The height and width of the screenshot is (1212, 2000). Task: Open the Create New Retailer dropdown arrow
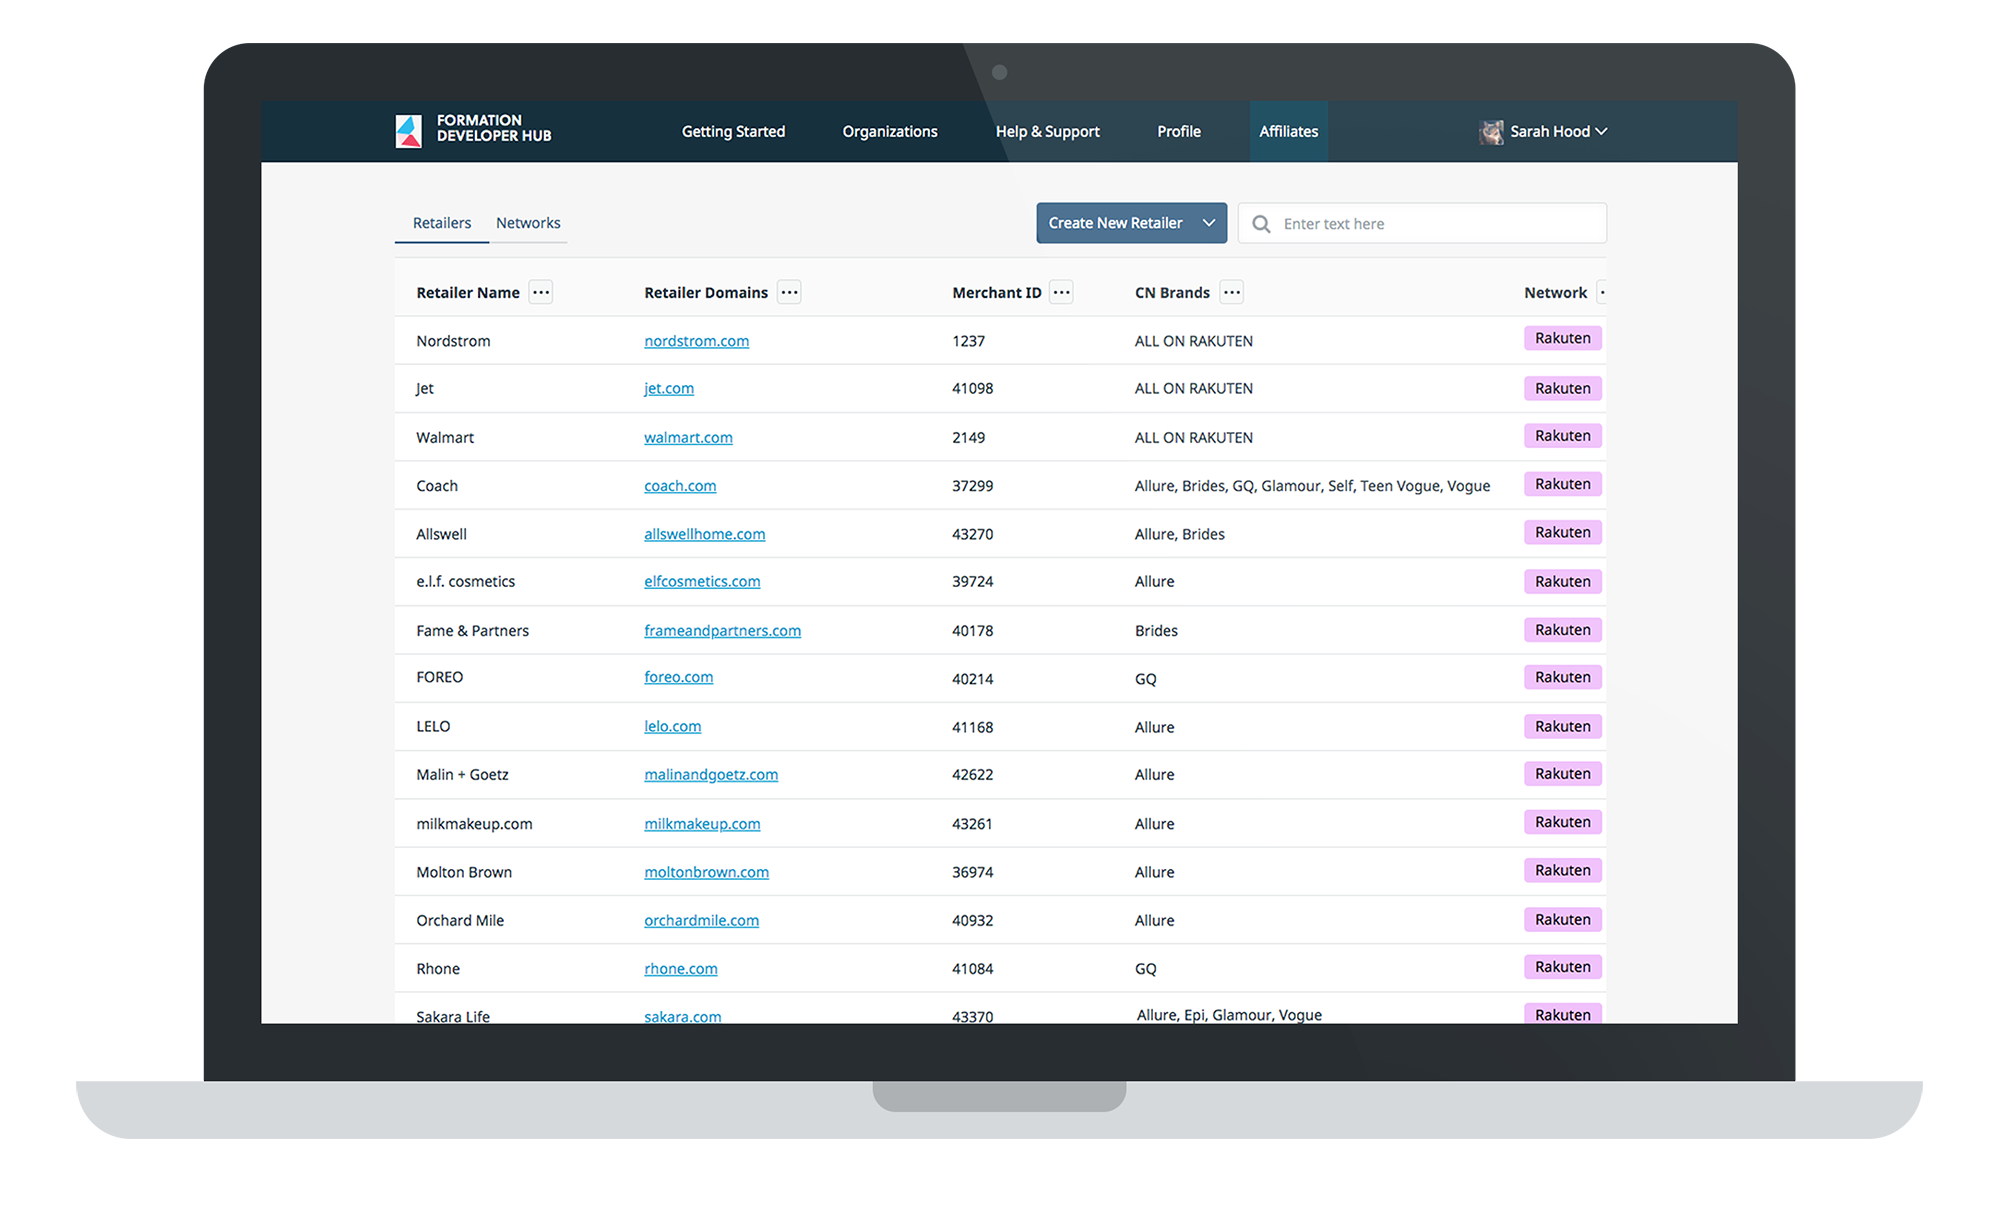1209,223
